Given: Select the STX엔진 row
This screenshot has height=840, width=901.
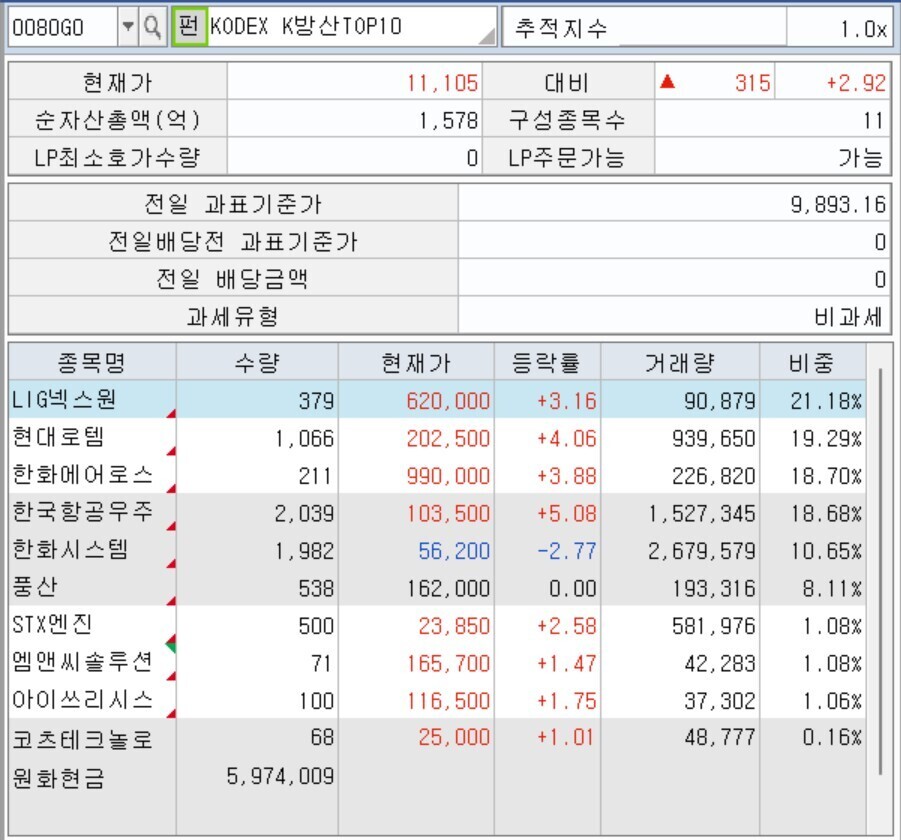Looking at the screenshot, I should coord(437,625).
